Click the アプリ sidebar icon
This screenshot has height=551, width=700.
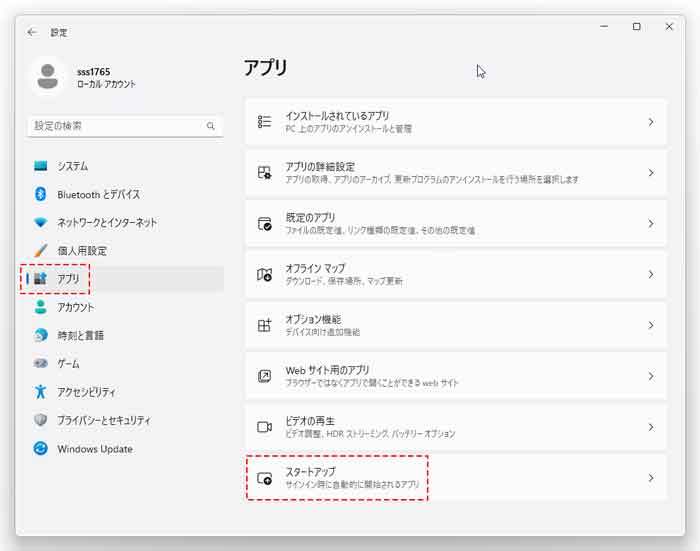[41, 279]
